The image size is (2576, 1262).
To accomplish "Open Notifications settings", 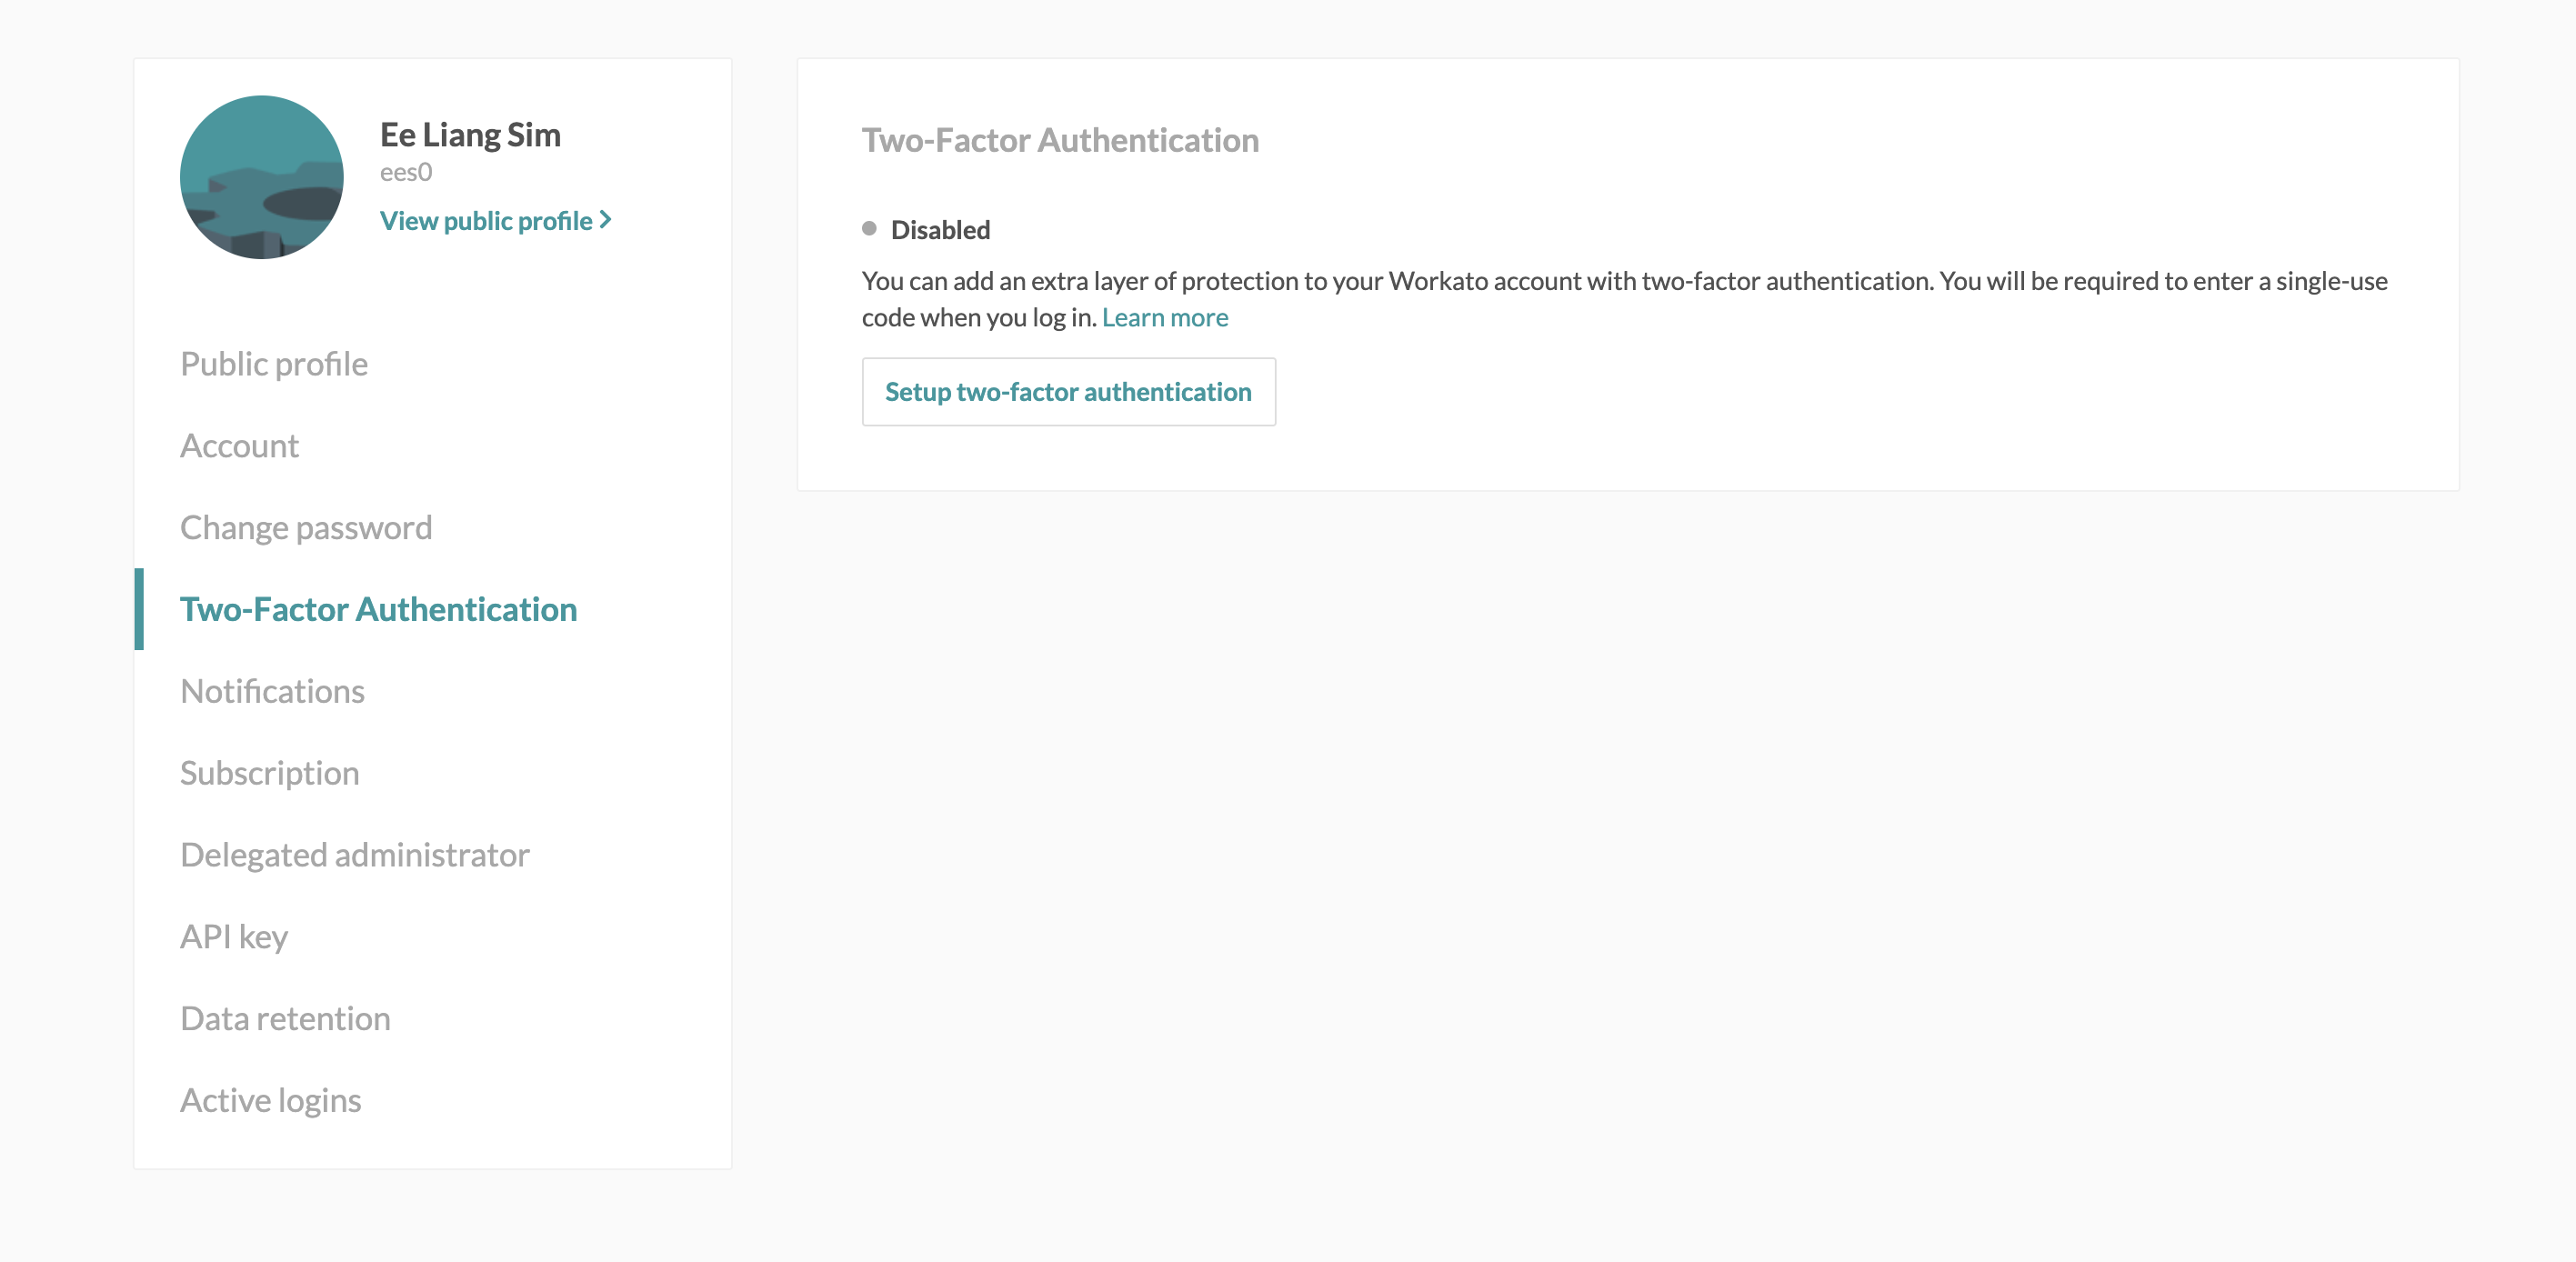I will click(272, 690).
